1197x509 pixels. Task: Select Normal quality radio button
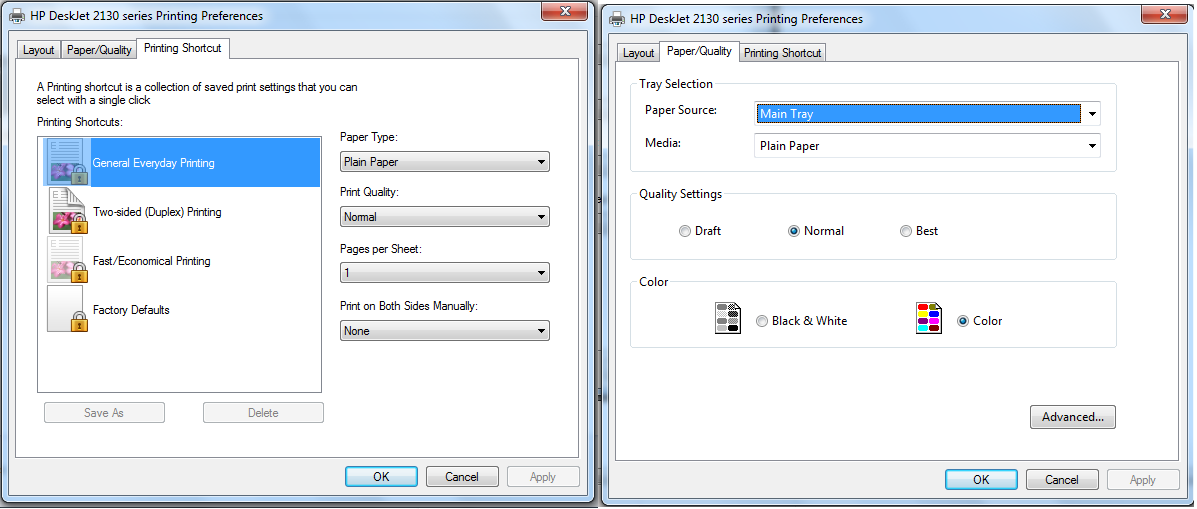point(794,231)
